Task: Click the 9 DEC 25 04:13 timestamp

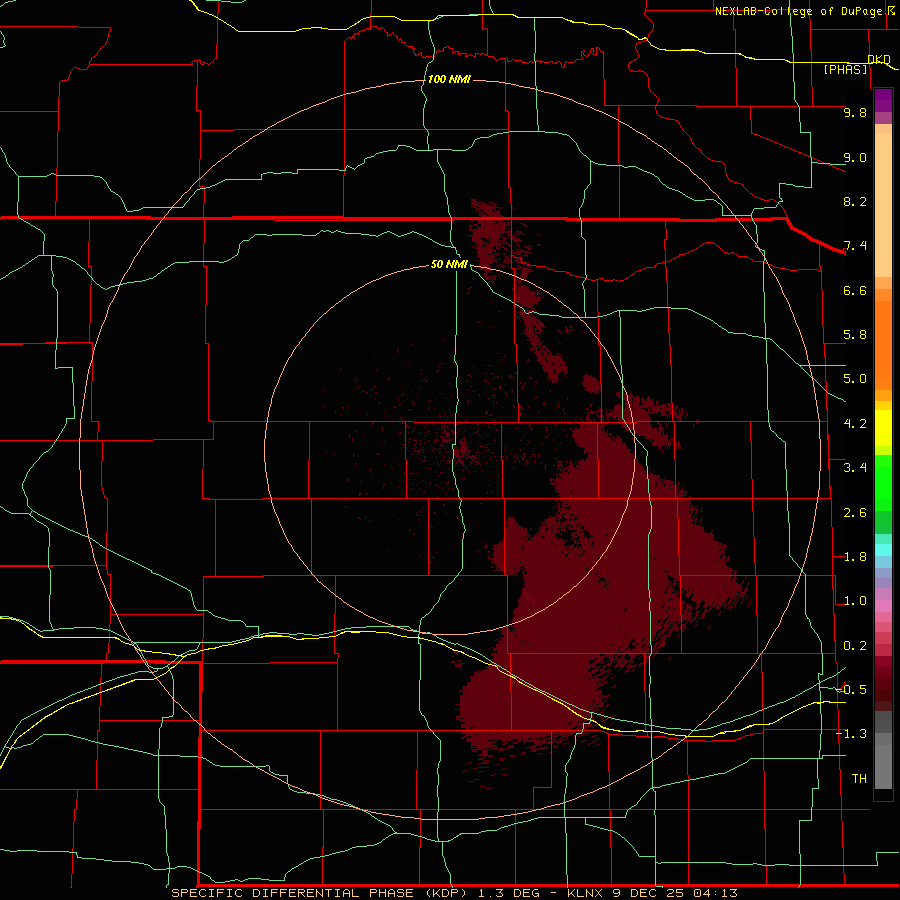Action: [674, 893]
